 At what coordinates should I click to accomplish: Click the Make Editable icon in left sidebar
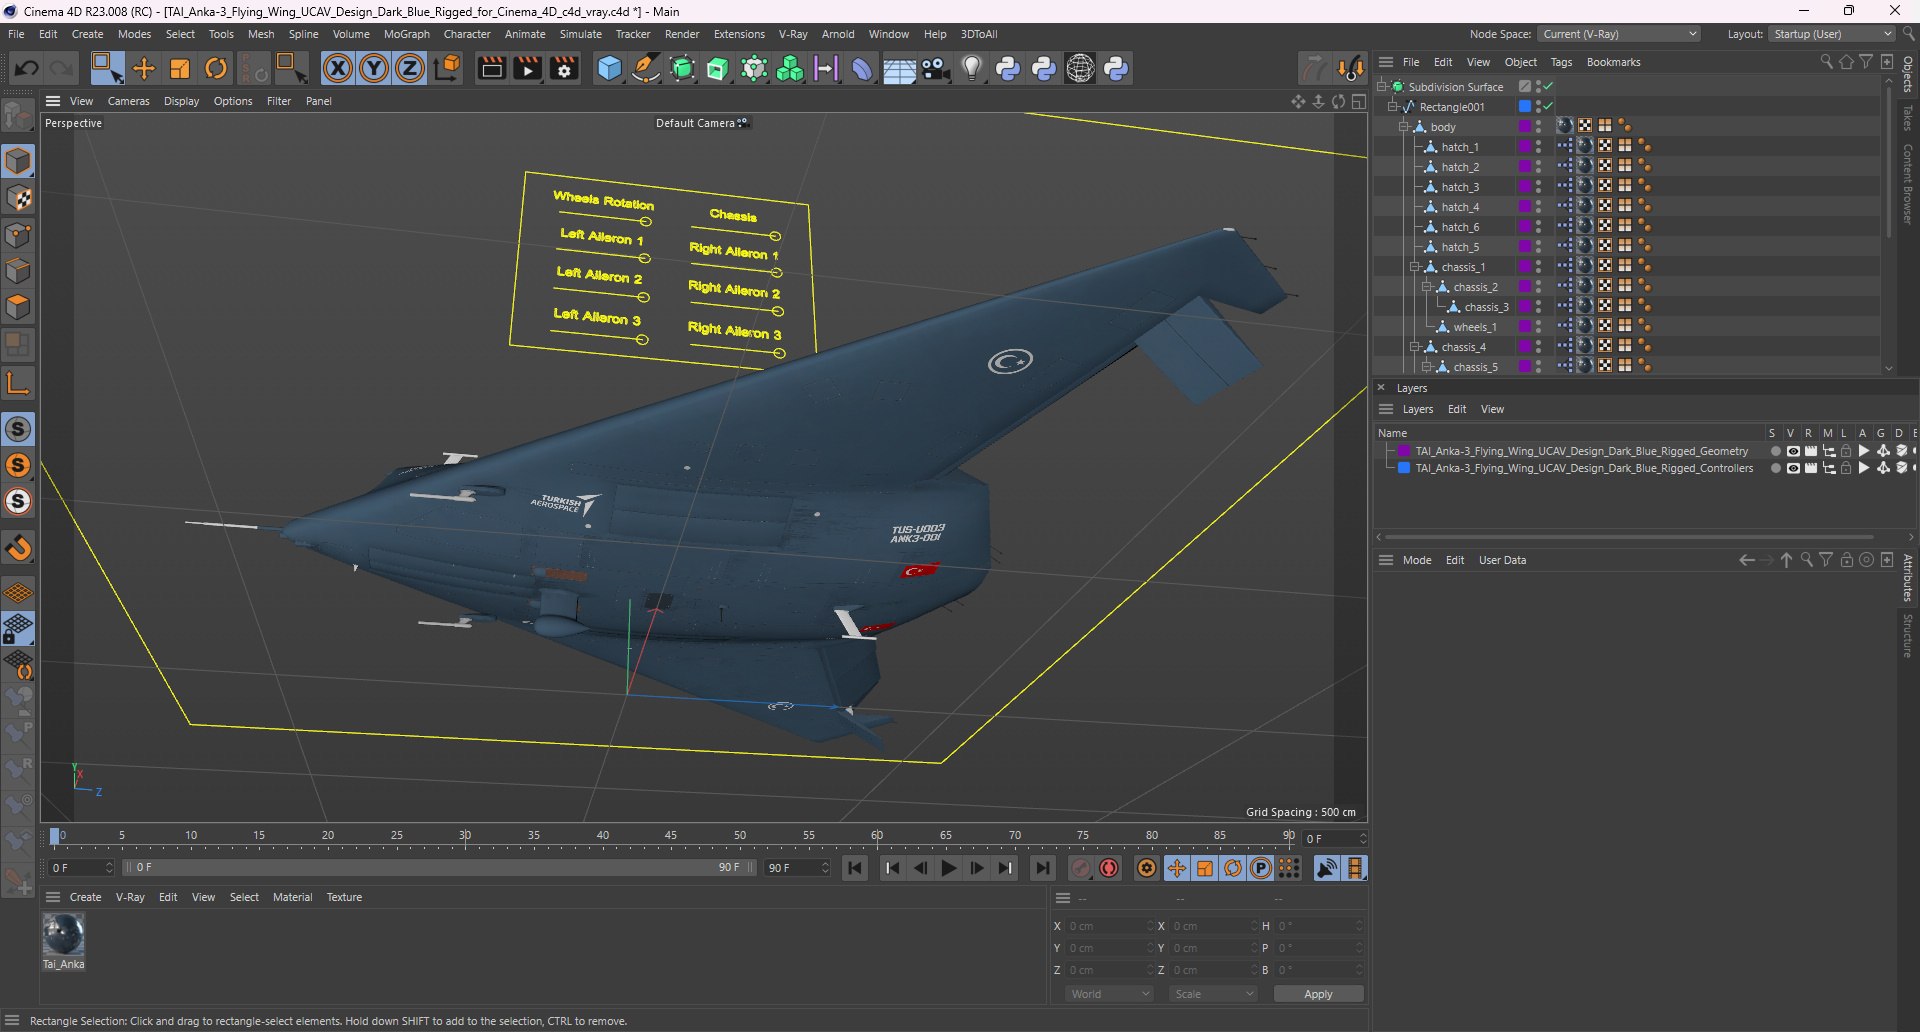[x=18, y=117]
